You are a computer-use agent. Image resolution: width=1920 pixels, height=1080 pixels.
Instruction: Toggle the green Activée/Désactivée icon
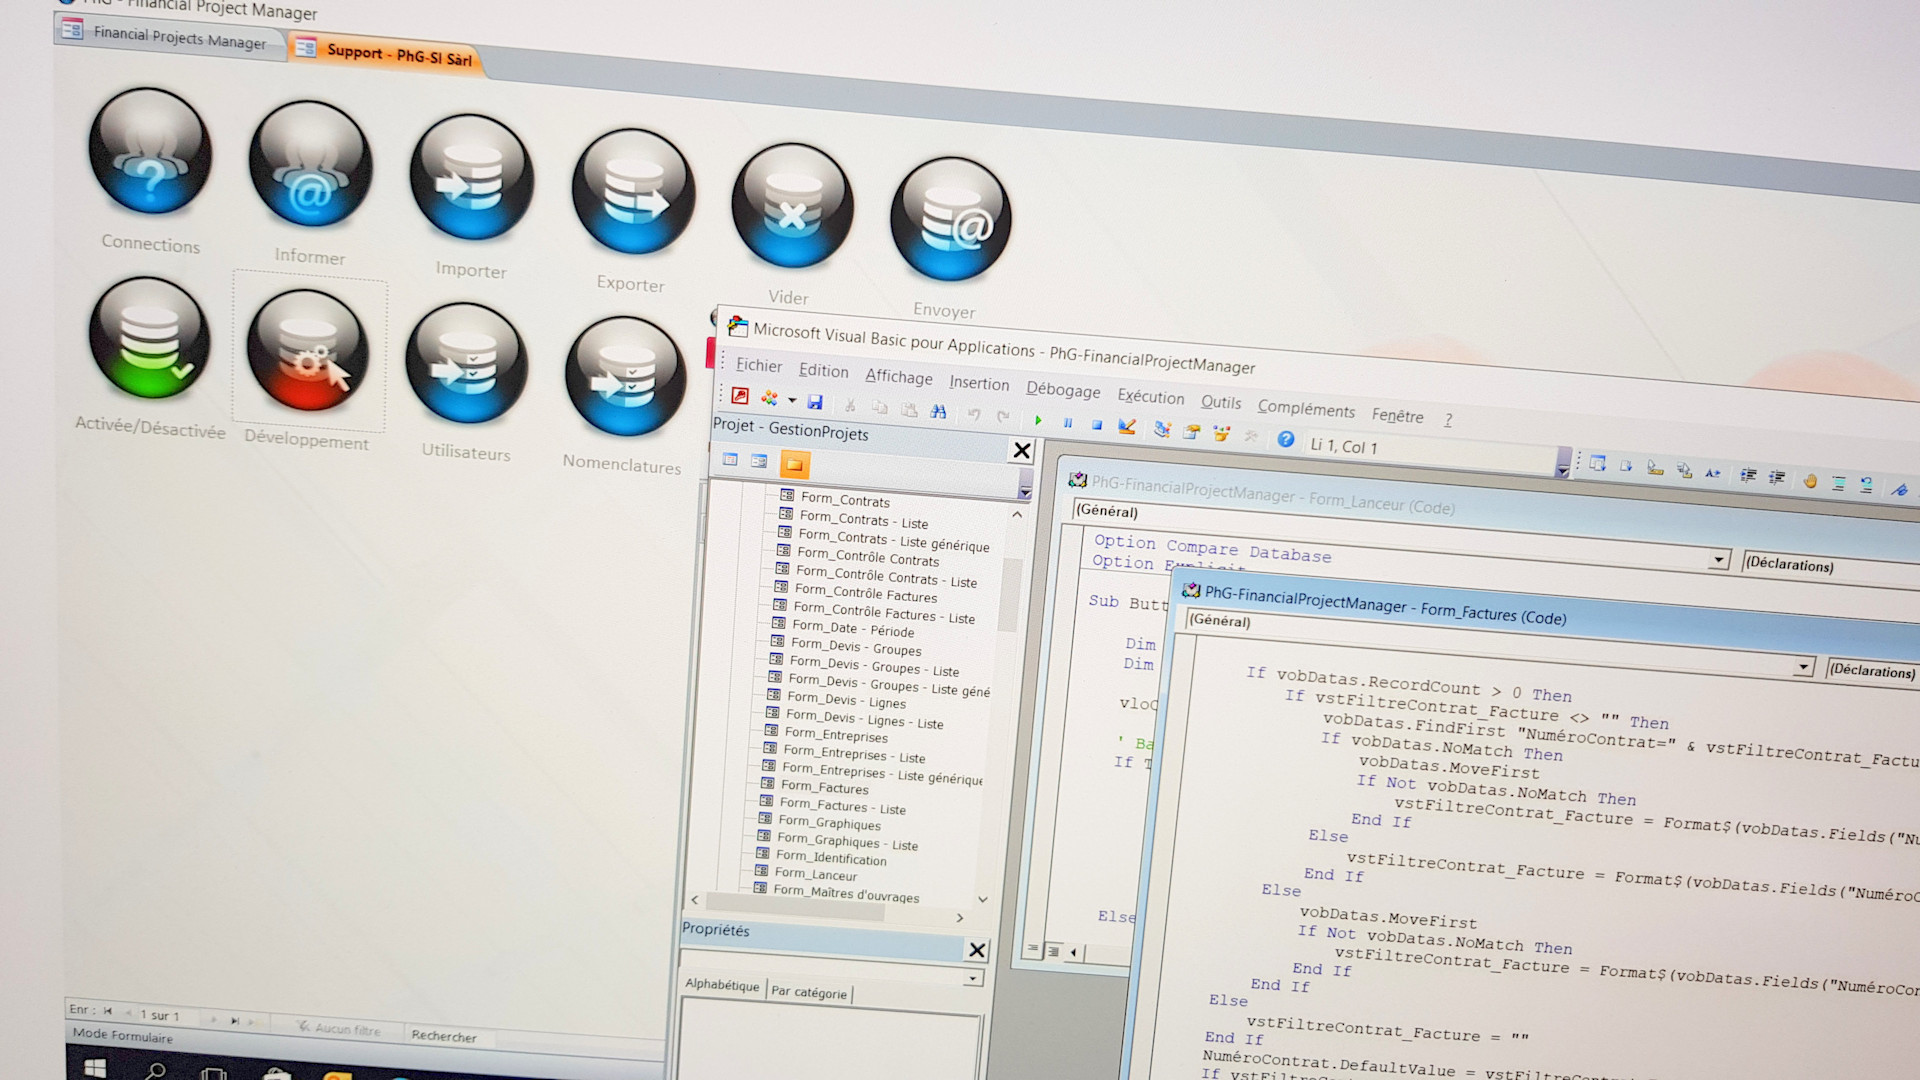[149, 338]
